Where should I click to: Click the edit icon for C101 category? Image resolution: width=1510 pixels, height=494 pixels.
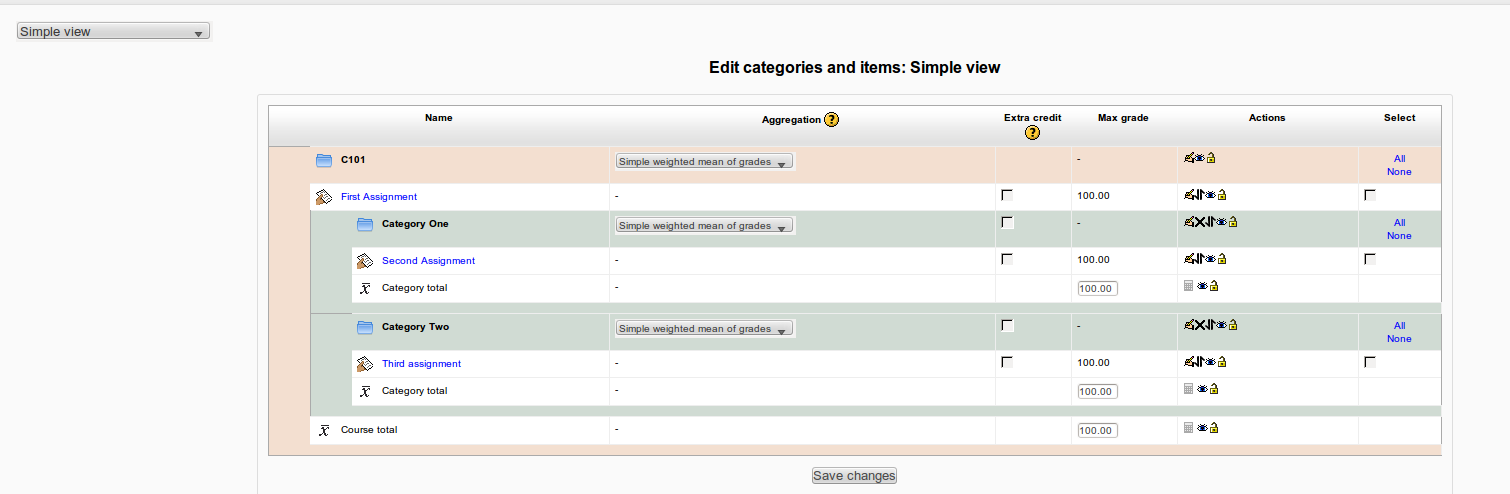[x=1188, y=158]
